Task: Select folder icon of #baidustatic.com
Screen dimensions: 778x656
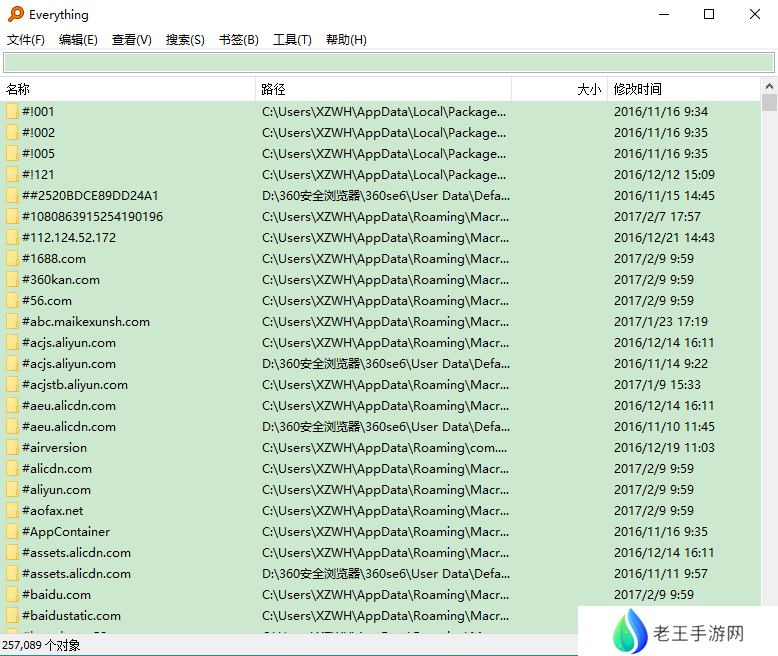Action: point(12,615)
